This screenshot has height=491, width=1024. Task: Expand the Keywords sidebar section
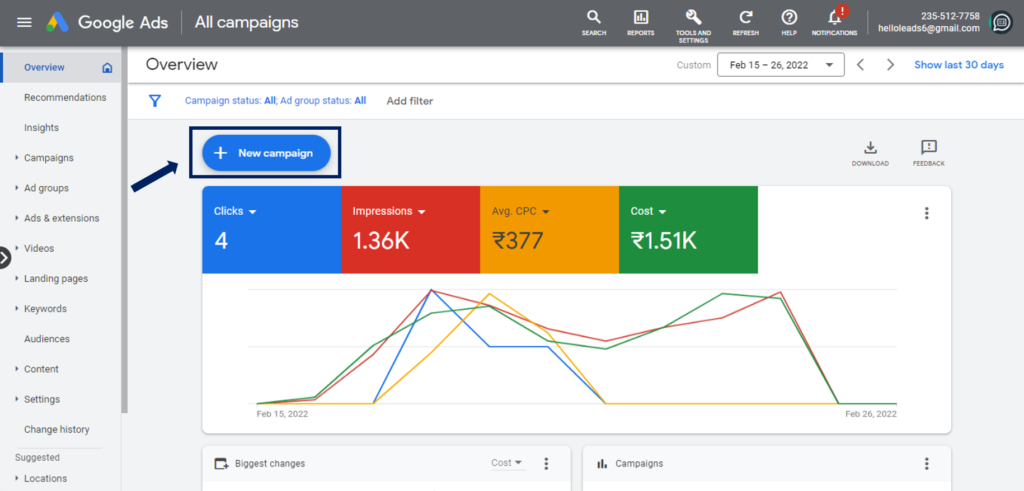point(45,309)
